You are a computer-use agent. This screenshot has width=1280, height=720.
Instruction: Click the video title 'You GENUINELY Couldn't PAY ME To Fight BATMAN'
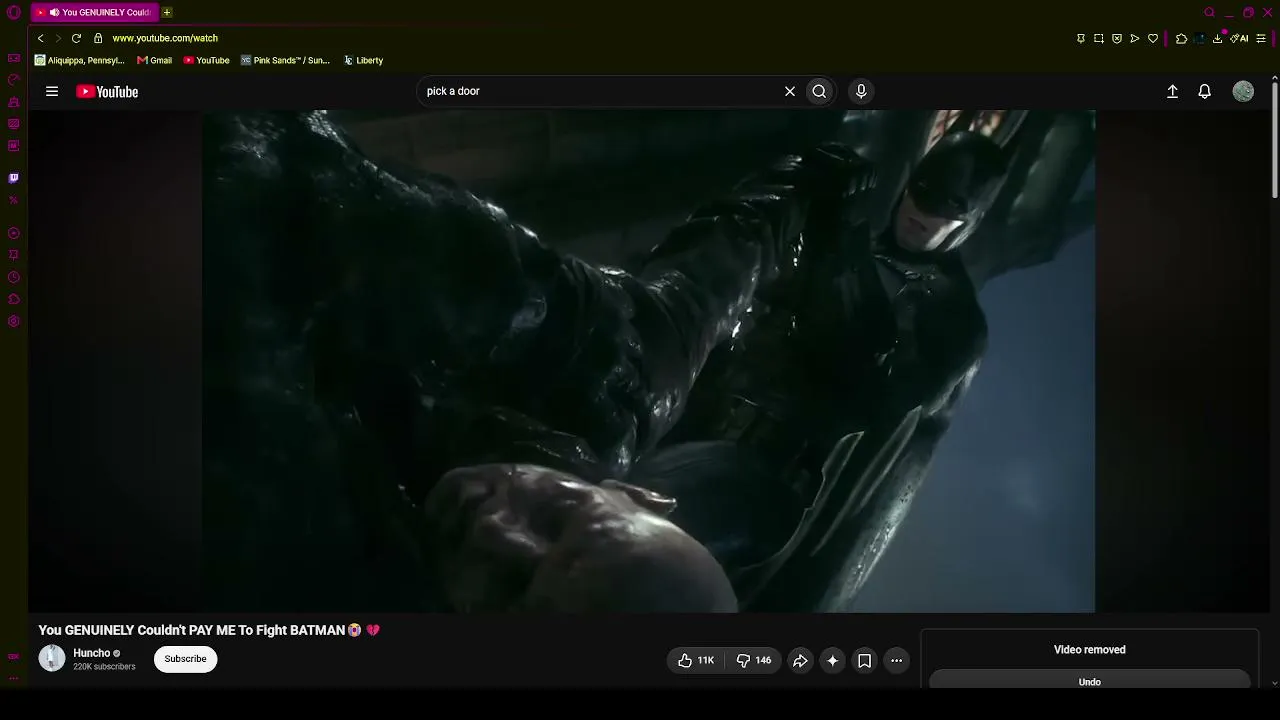tap(192, 630)
